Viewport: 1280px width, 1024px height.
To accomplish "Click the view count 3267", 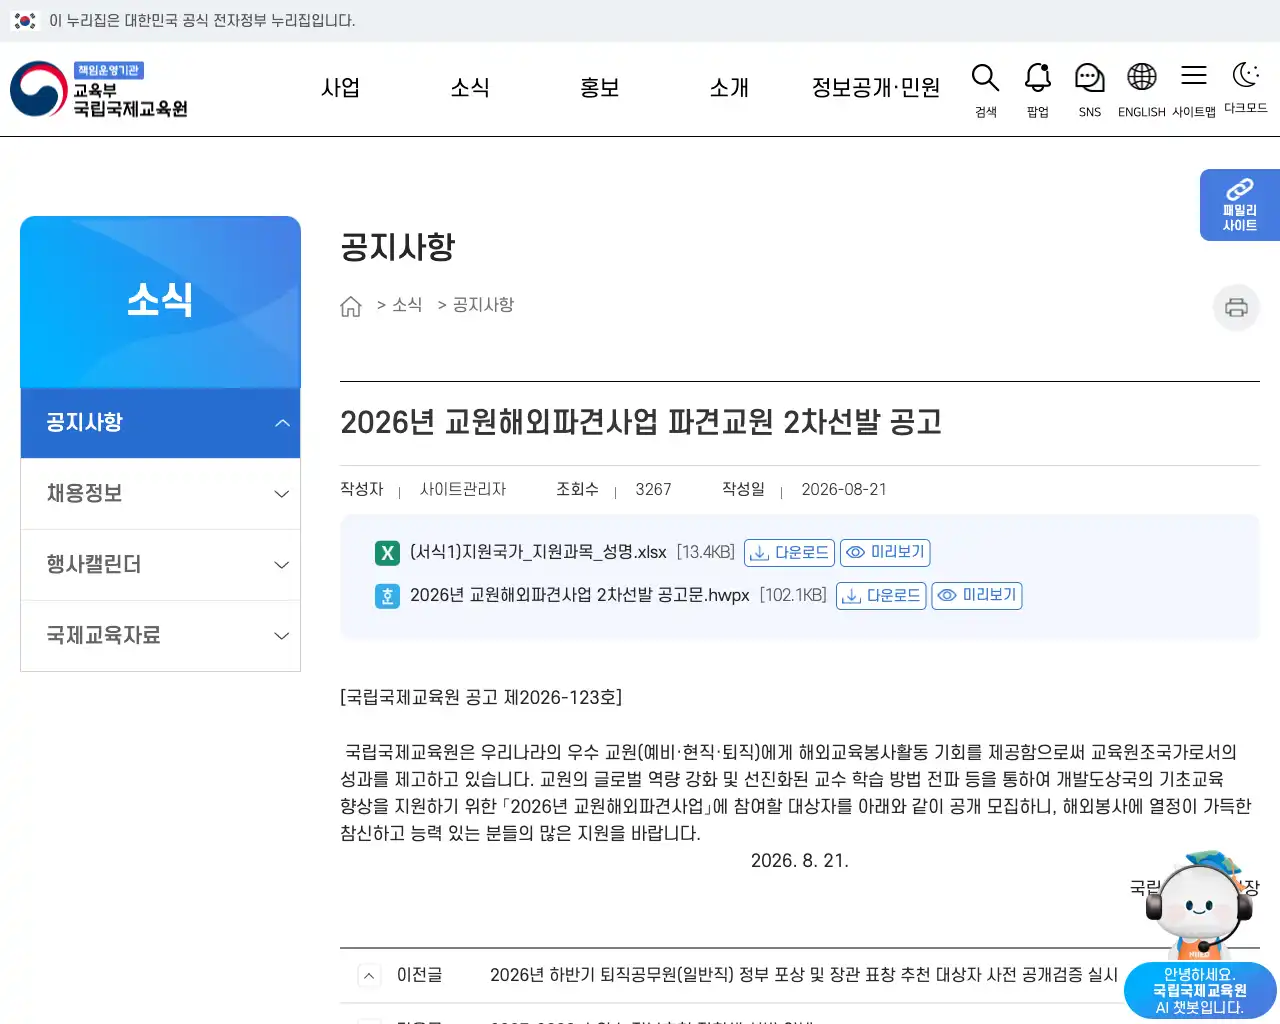I will click(653, 490).
